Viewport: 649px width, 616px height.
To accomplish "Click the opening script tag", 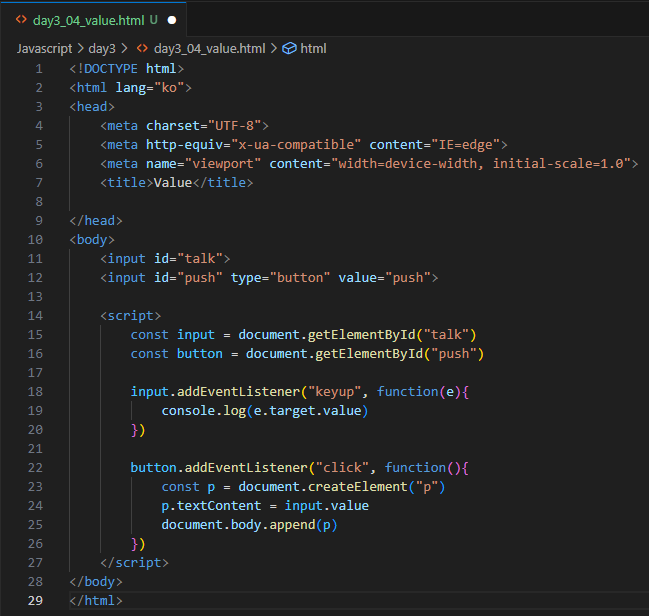I will click(130, 316).
